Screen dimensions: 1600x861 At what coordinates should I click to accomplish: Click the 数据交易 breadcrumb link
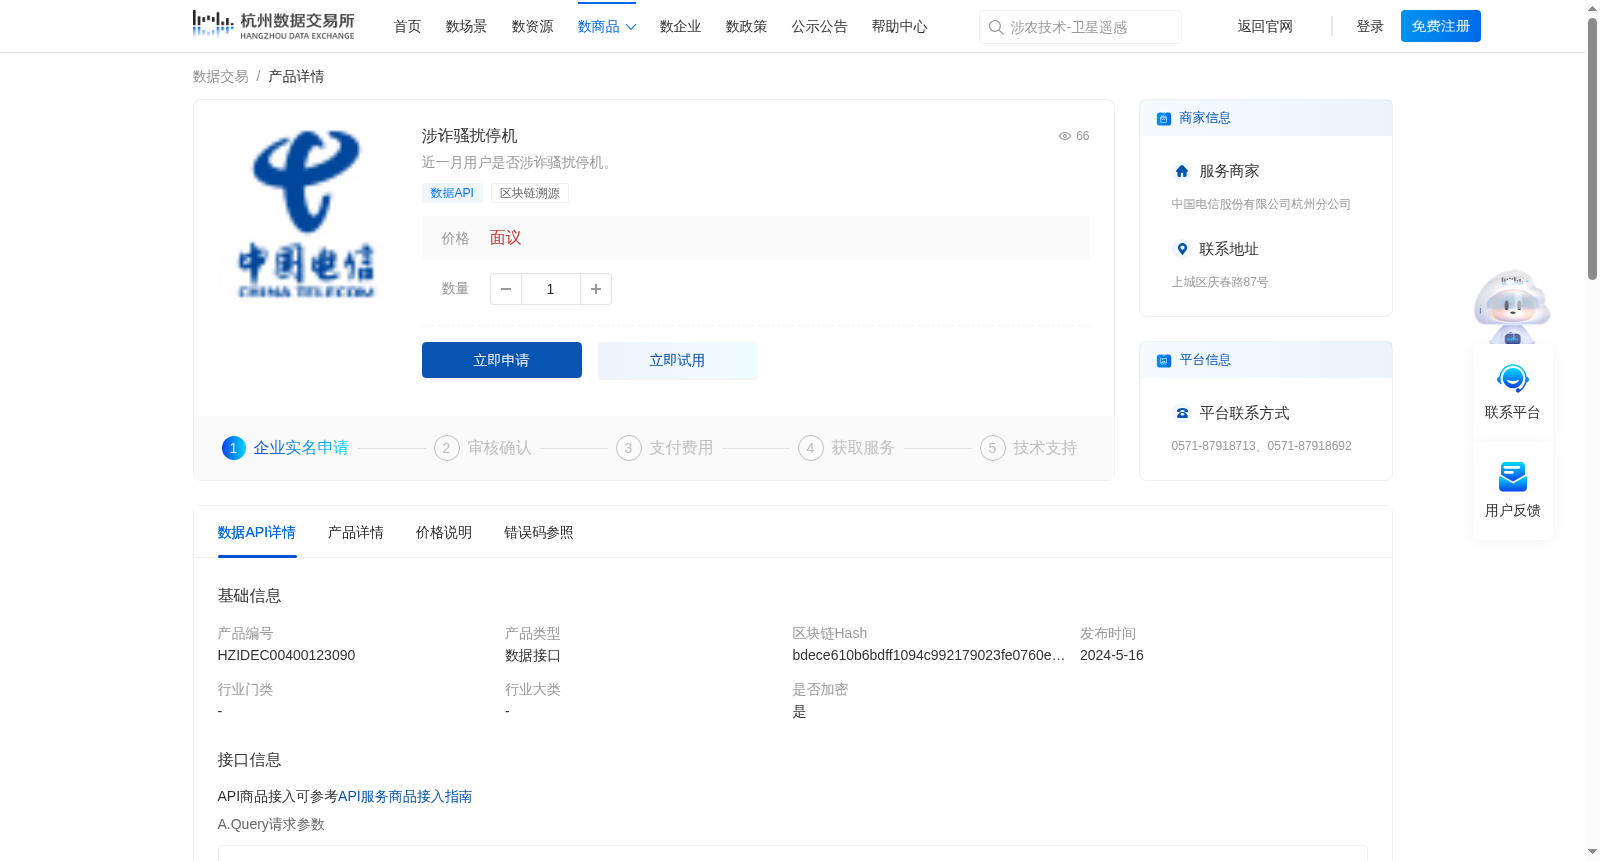pos(220,76)
